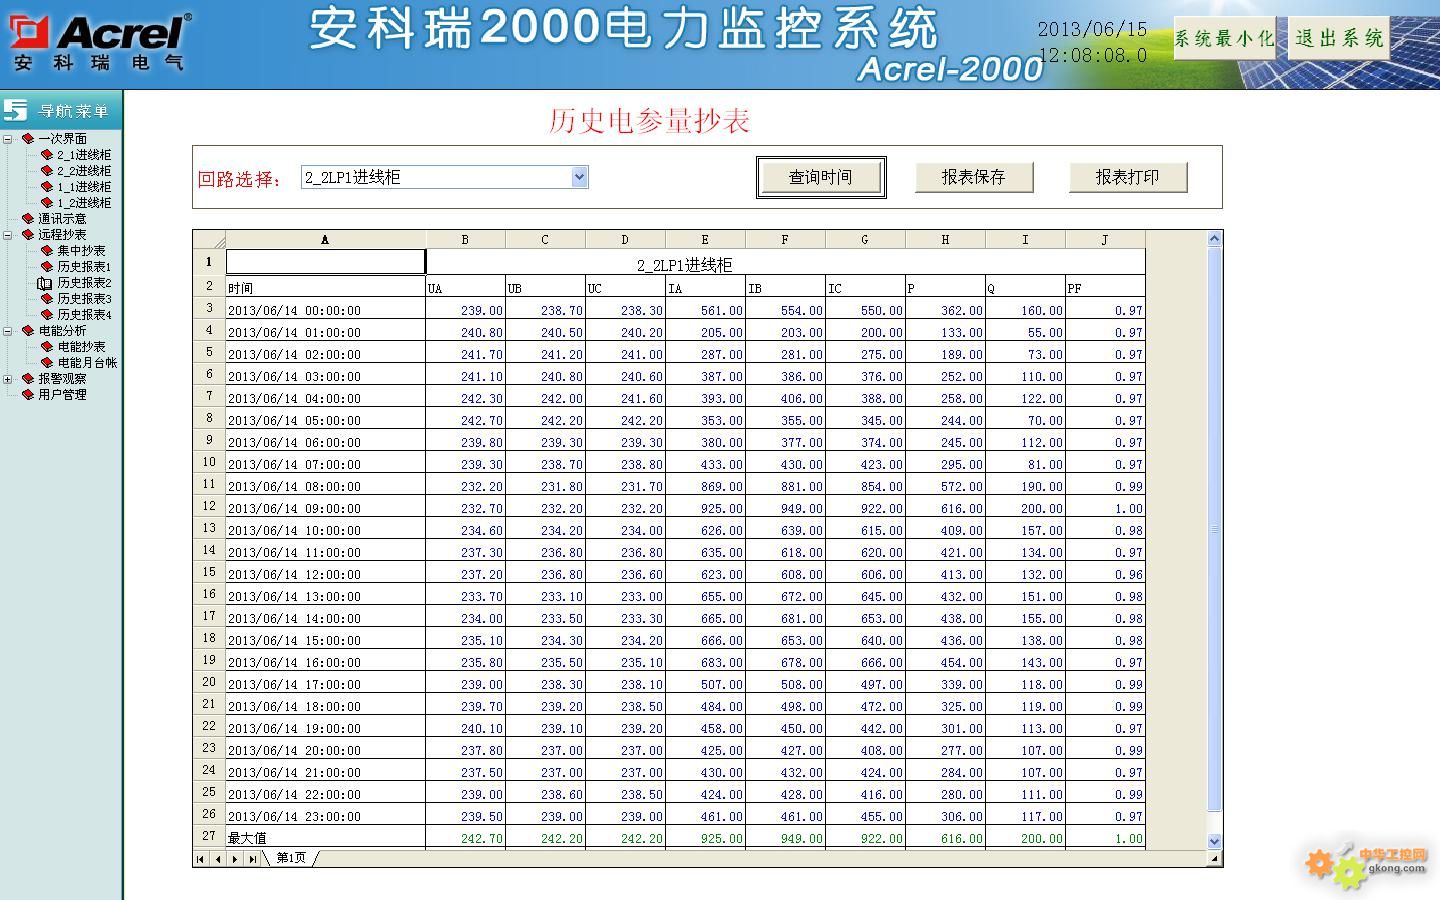
Task: Click the first sheet navigation arrow
Action: [x=201, y=859]
